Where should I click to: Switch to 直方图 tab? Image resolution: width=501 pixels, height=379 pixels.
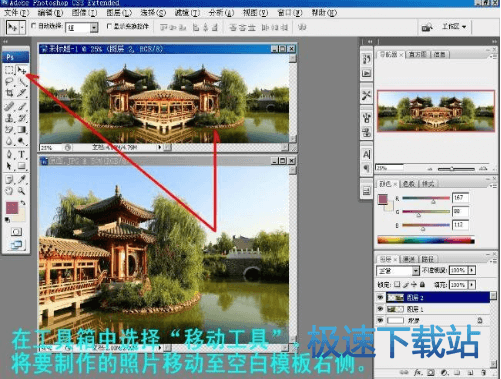coord(418,54)
